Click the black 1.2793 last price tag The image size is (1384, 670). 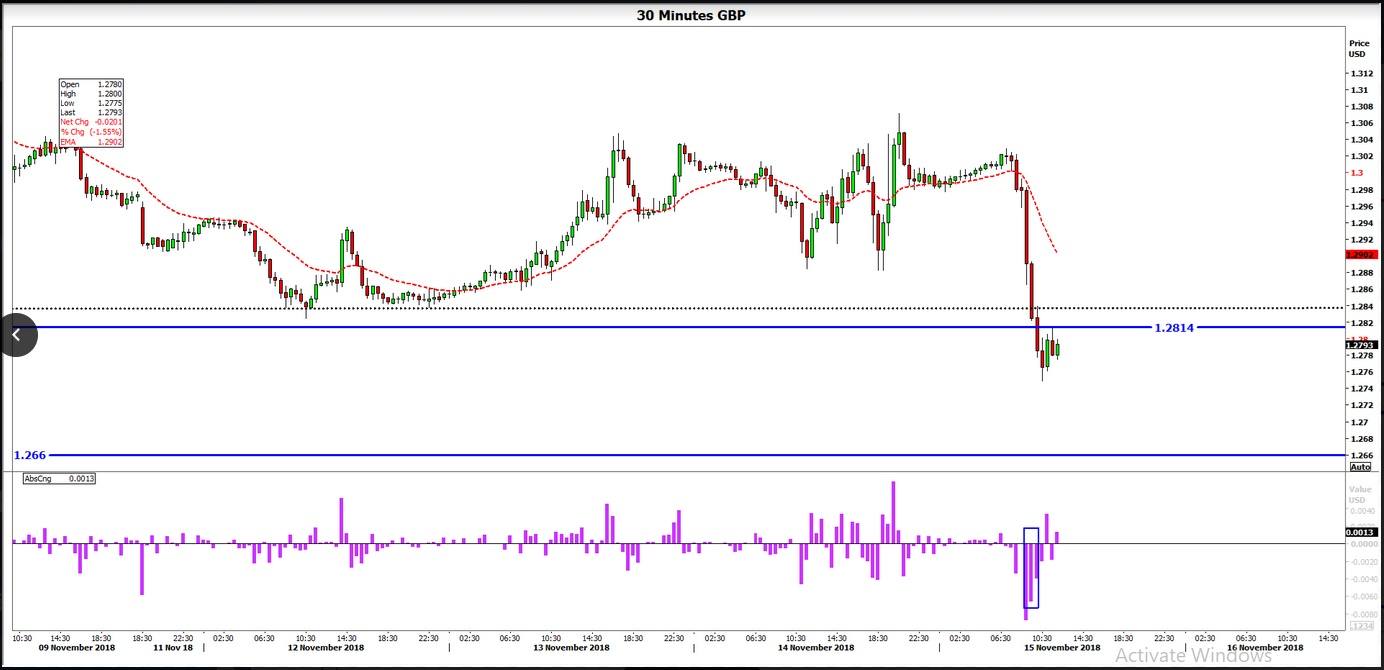pos(1362,346)
